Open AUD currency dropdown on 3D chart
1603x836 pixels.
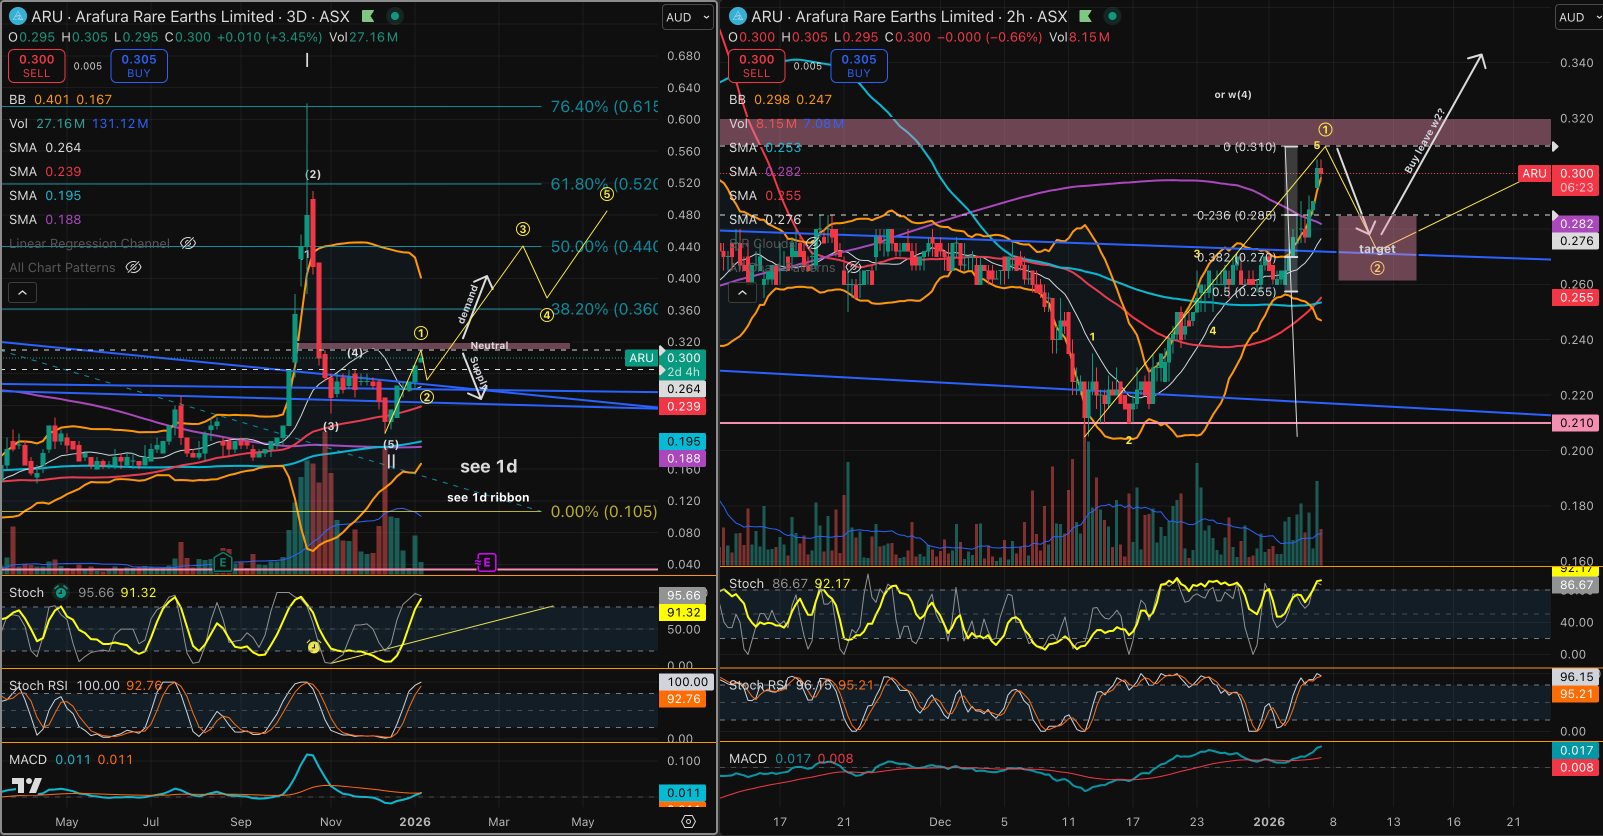coord(688,17)
